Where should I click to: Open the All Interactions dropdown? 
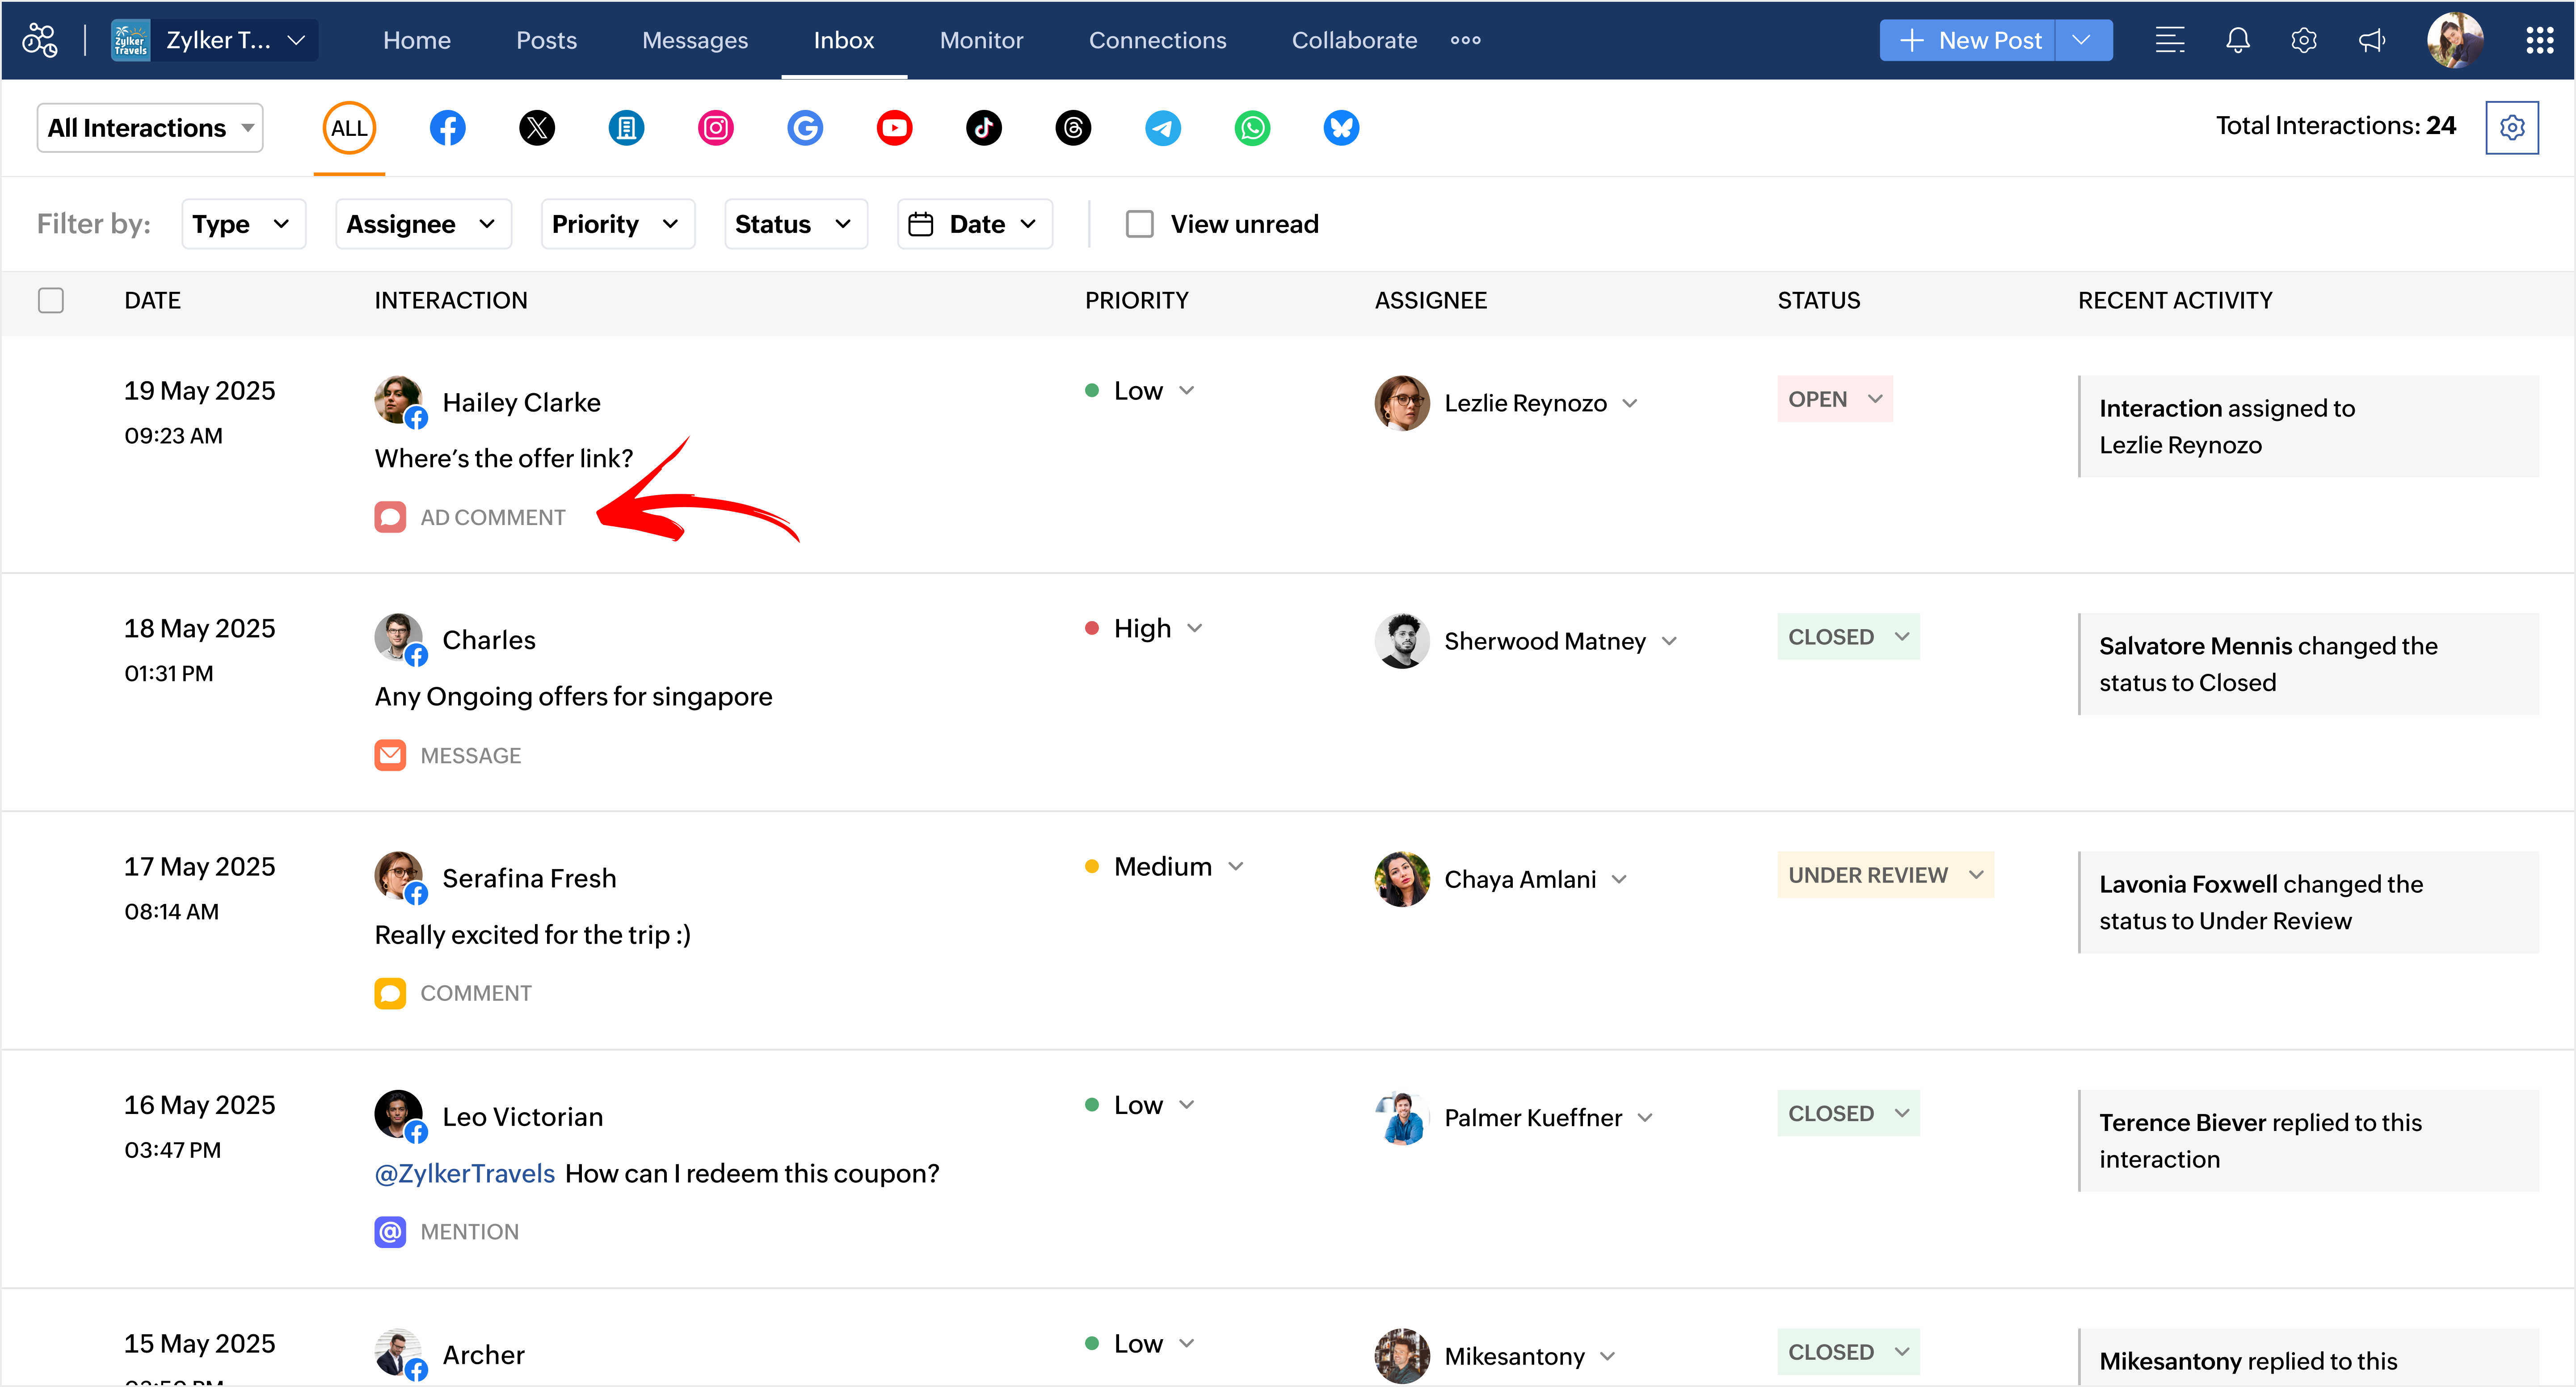(150, 128)
